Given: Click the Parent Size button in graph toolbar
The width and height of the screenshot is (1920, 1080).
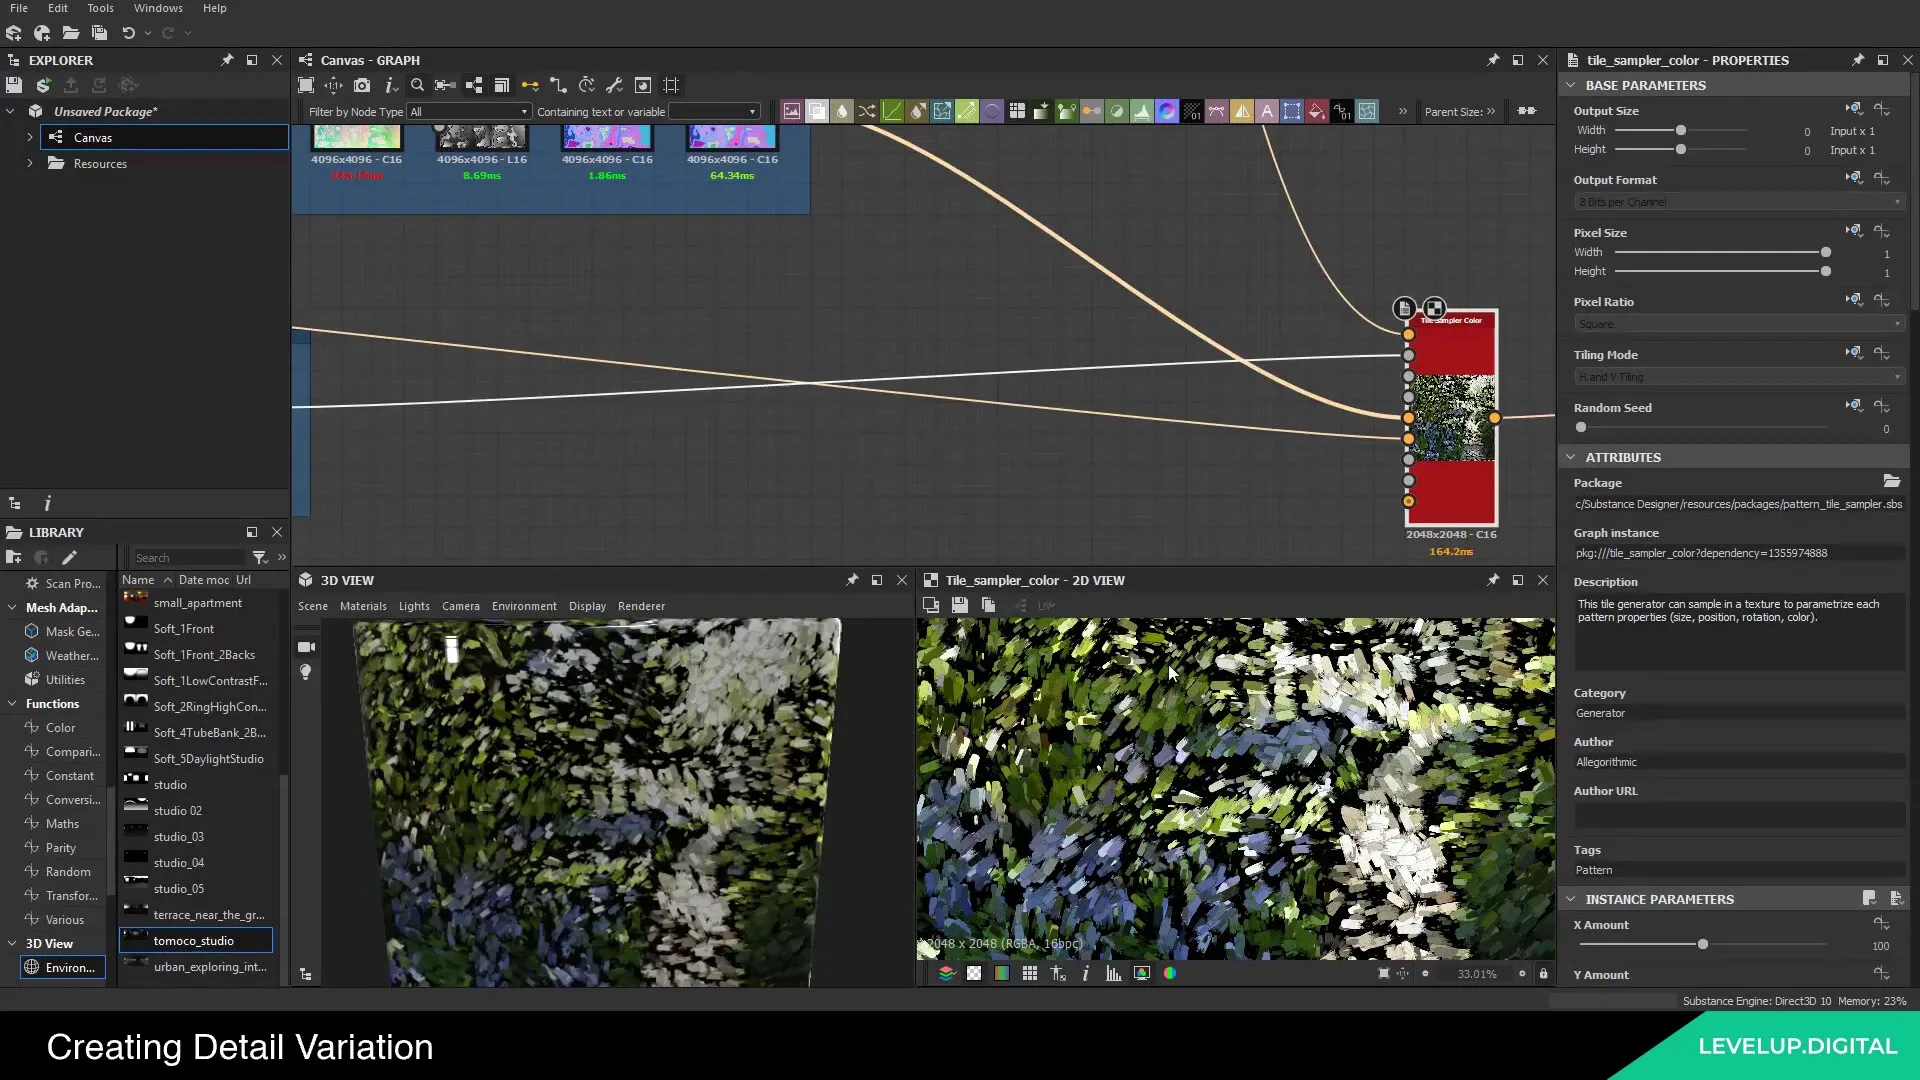Looking at the screenshot, I should [x=1458, y=111].
